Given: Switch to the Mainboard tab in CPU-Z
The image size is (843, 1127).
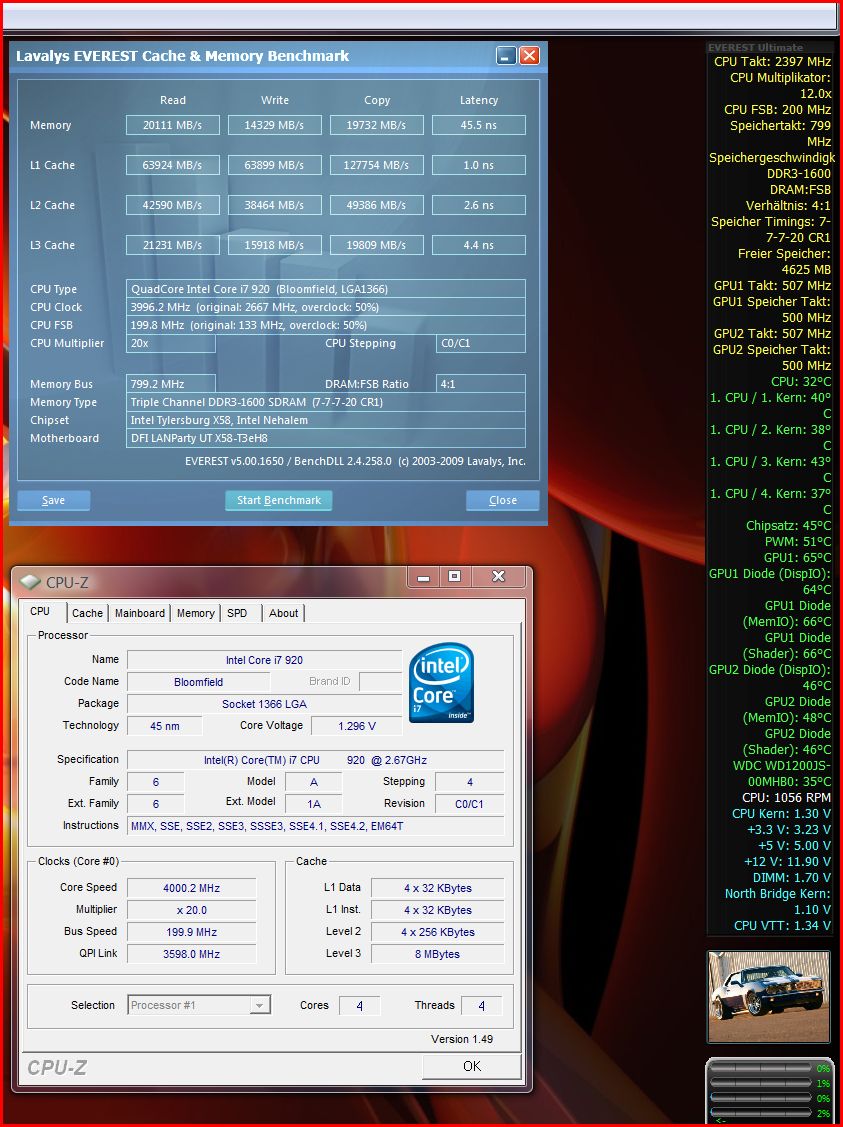Looking at the screenshot, I should click(139, 613).
